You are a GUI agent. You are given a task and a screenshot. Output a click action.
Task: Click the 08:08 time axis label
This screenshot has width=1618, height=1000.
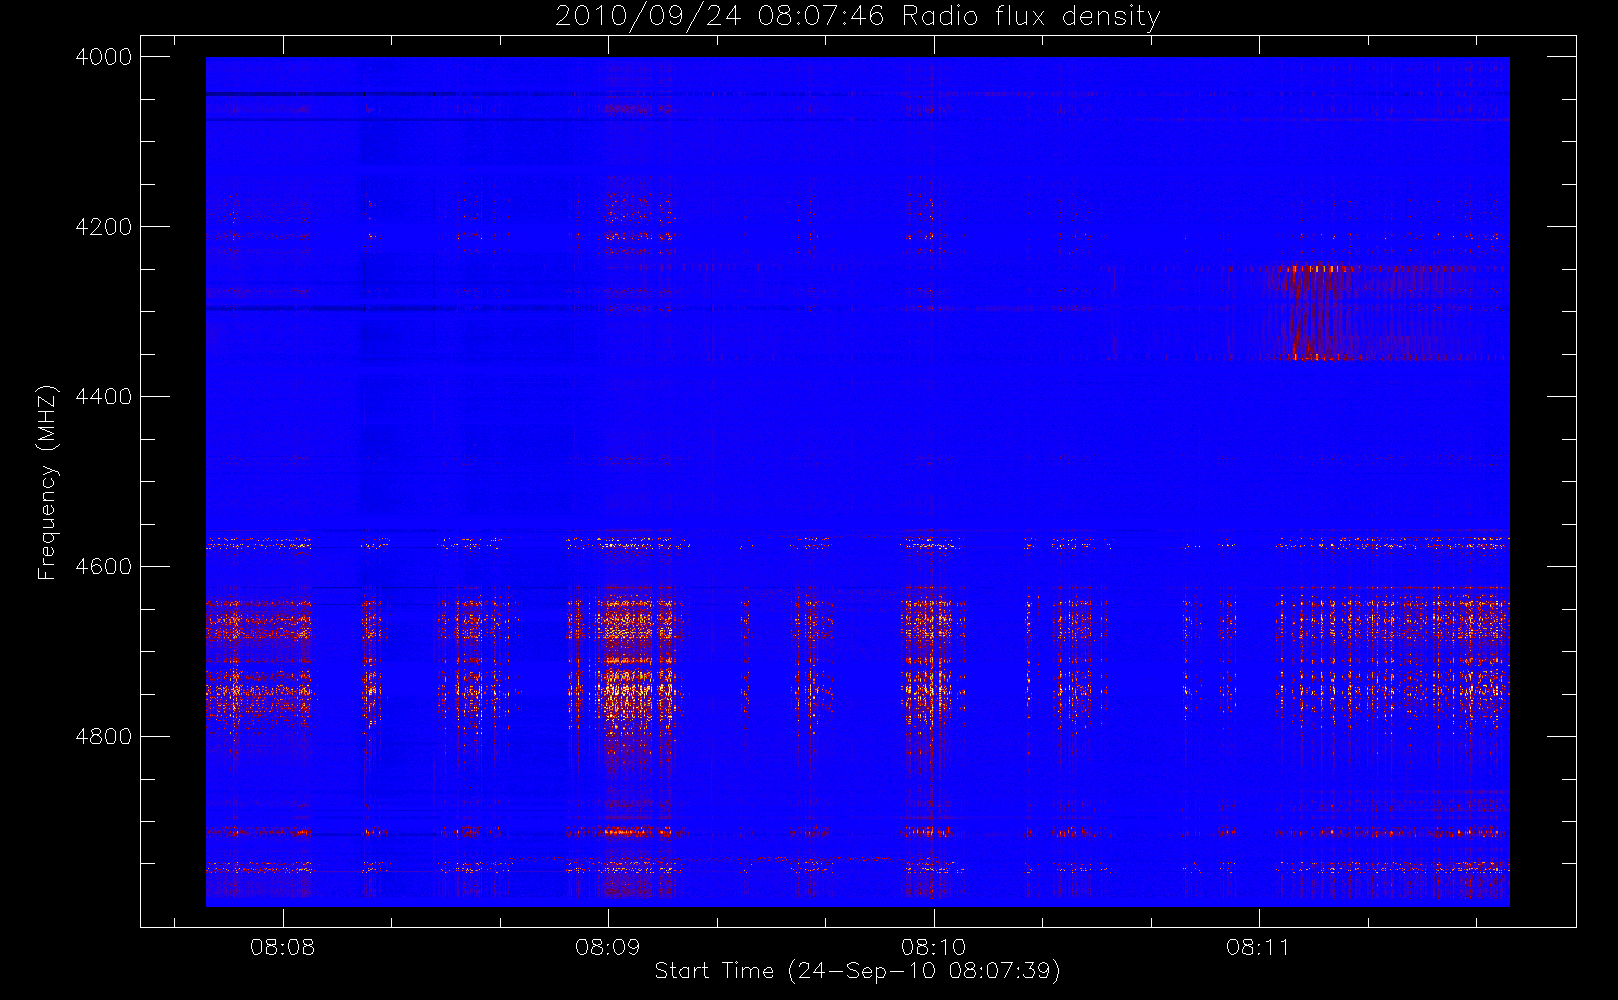[282, 947]
